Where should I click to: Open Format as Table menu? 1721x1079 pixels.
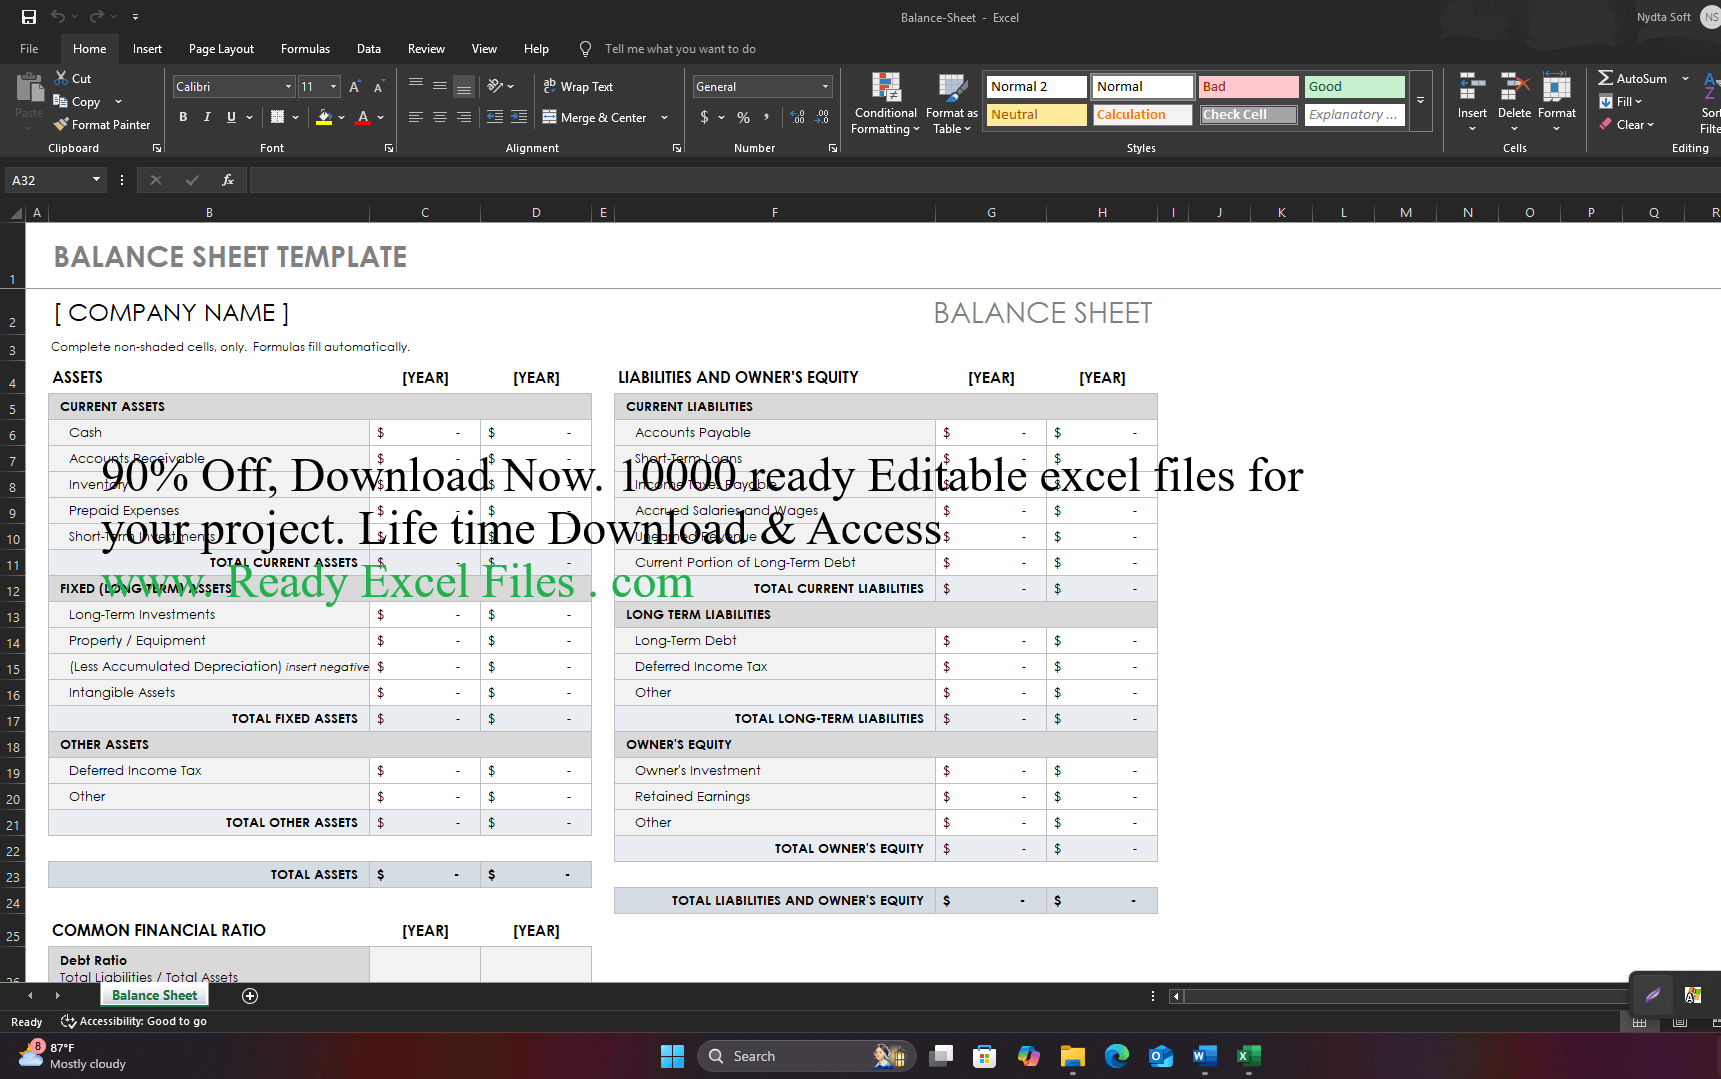951,103
